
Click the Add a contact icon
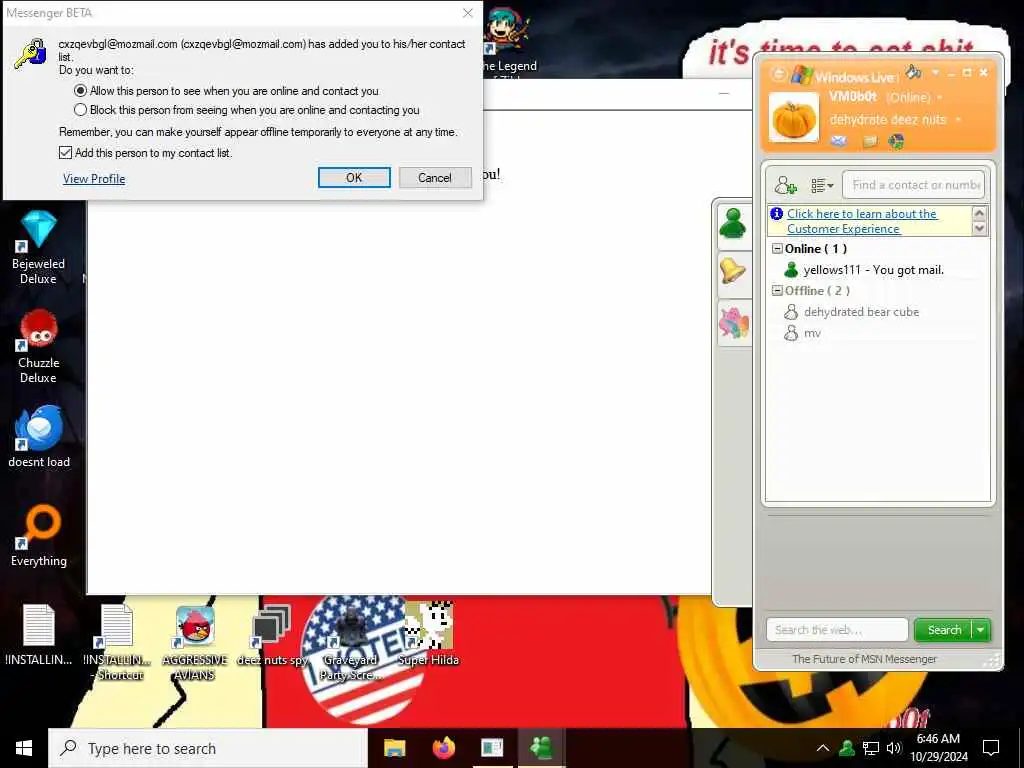click(x=785, y=185)
